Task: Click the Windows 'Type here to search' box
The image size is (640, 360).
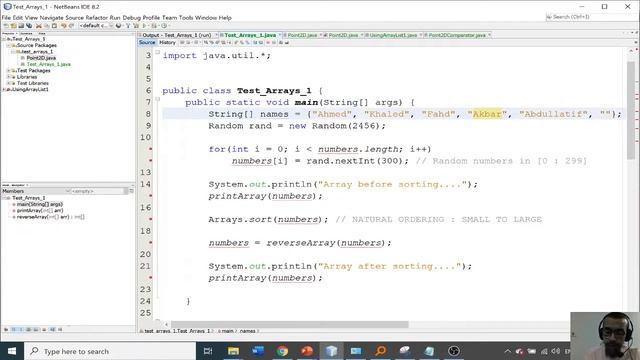Action: pyautogui.click(x=110, y=351)
